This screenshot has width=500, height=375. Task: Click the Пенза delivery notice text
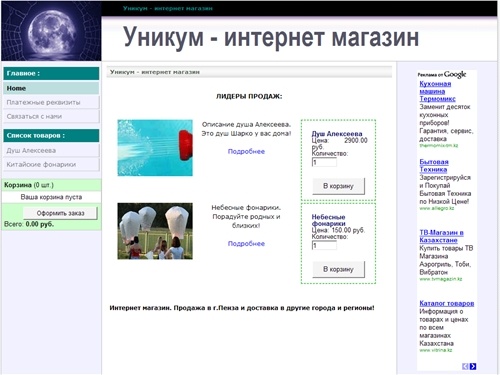pos(242,308)
